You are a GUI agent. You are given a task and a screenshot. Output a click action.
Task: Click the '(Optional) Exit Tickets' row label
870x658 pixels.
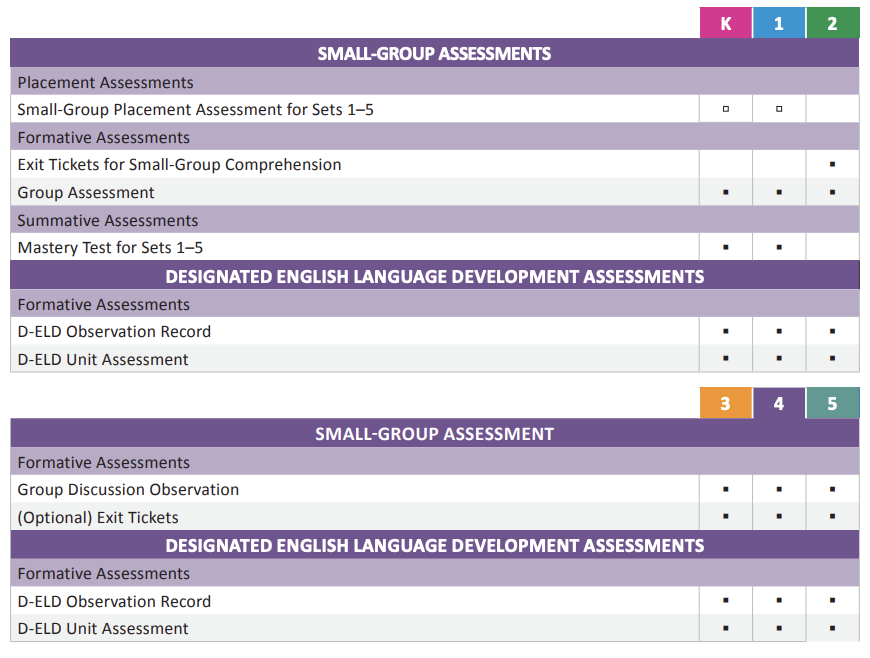pyautogui.click(x=98, y=517)
